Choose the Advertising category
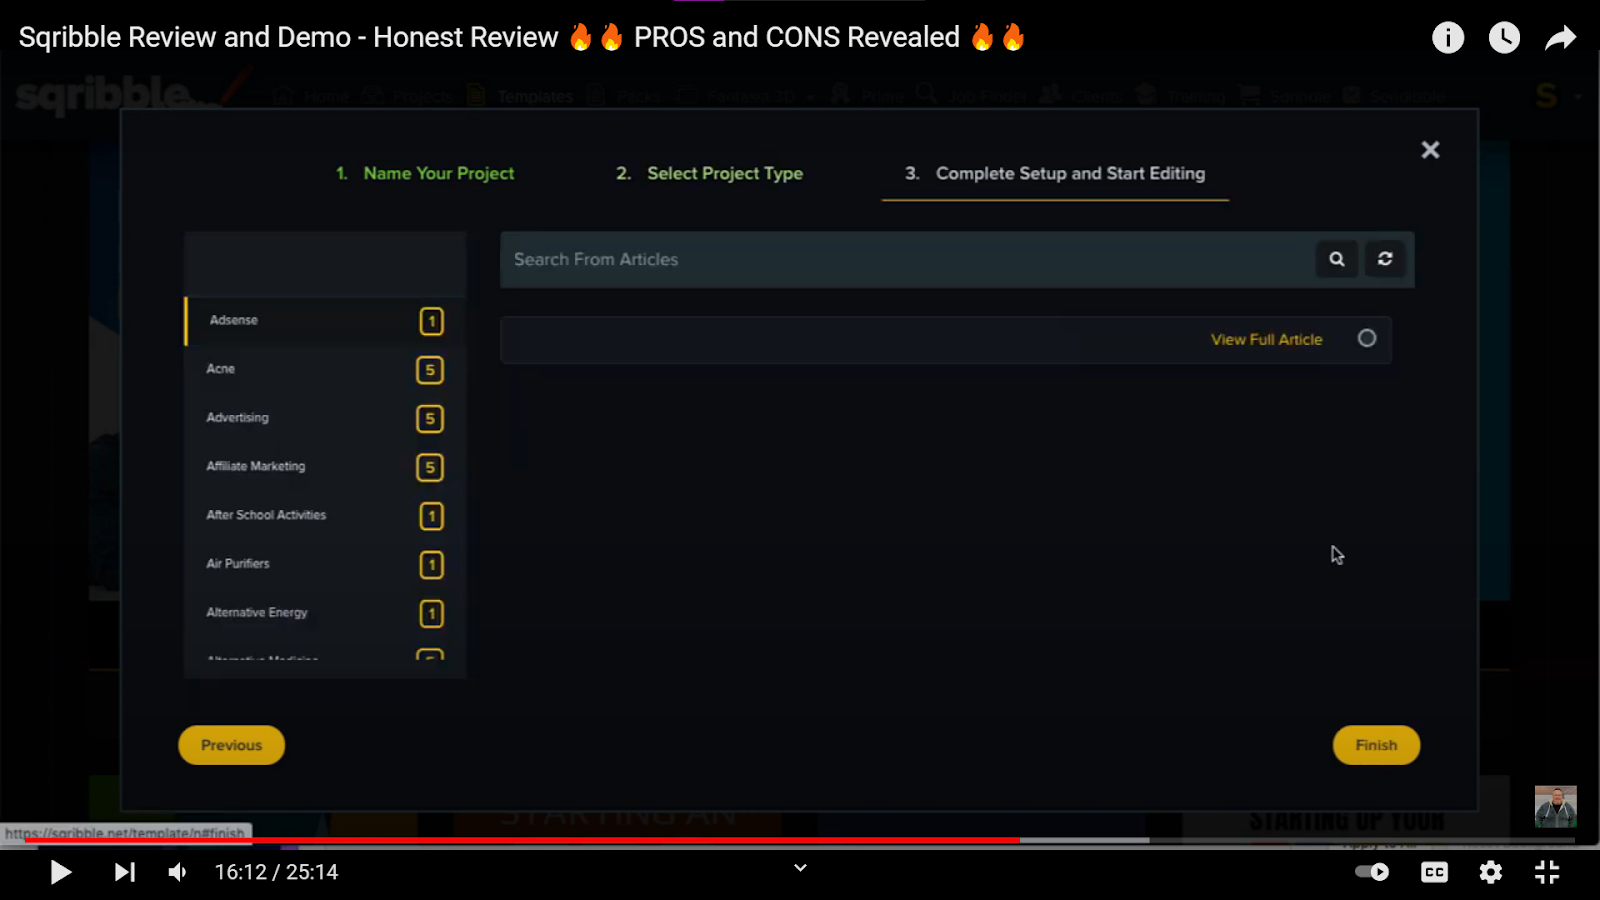Viewport: 1600px width, 900px height. pos(325,418)
